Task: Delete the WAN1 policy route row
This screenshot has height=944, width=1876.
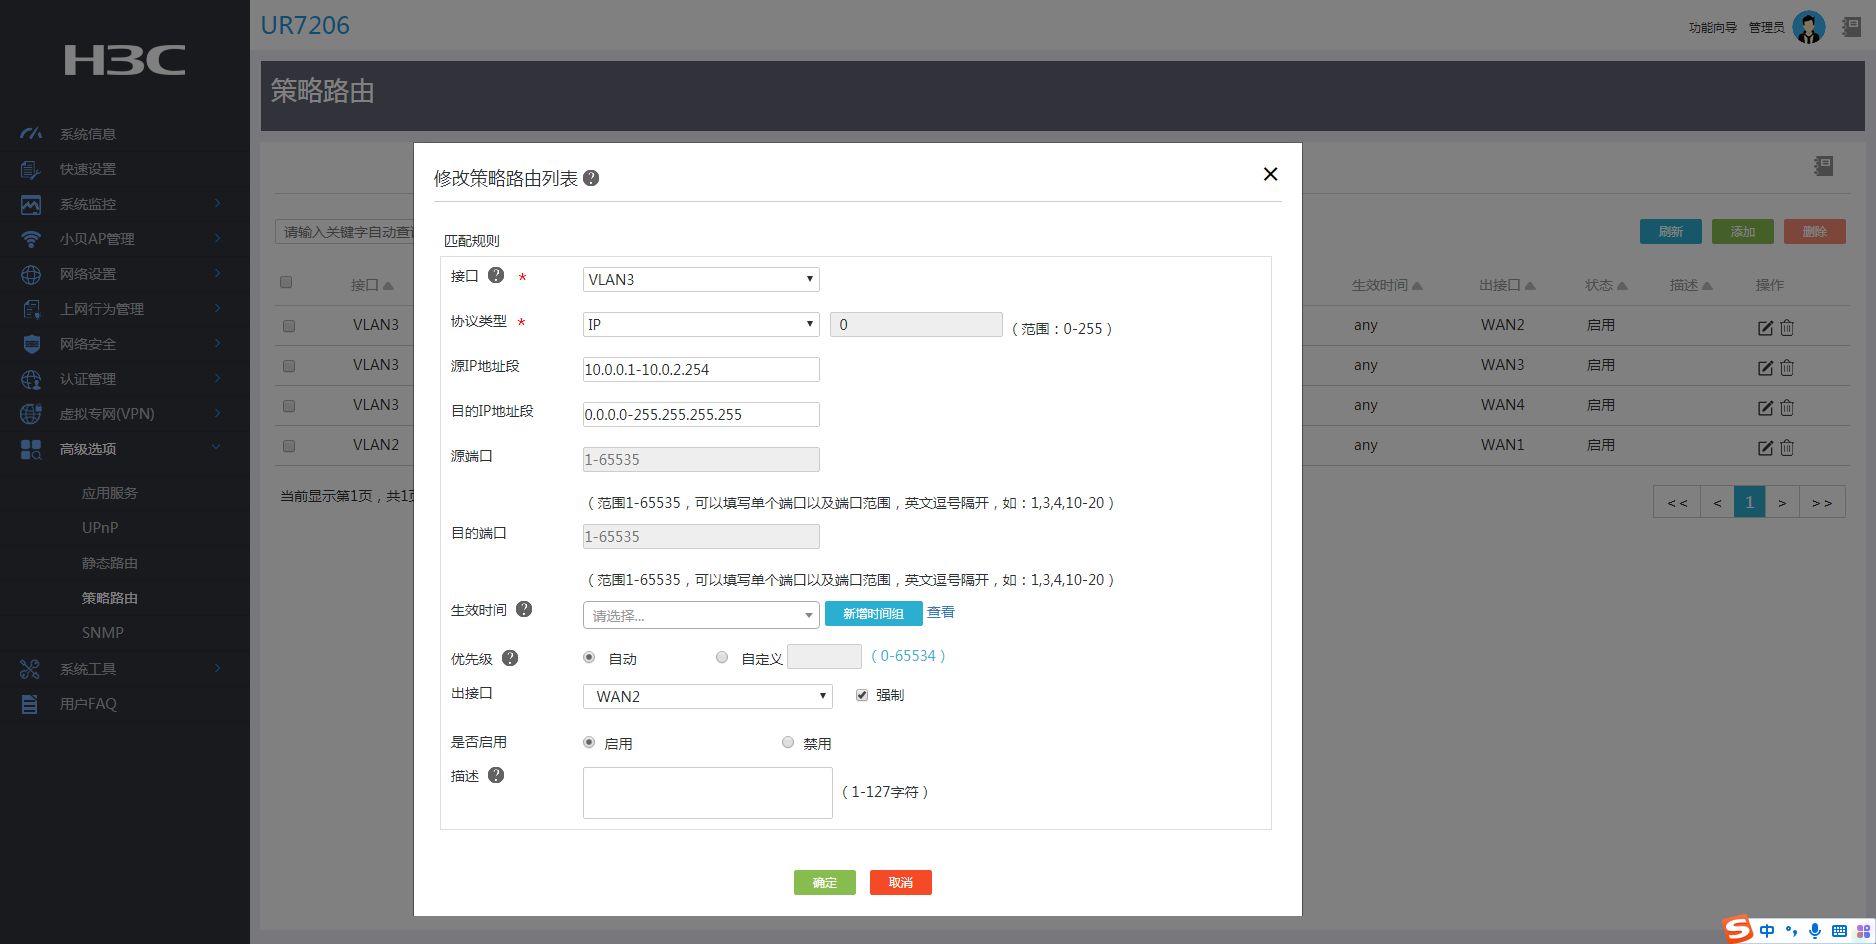Action: (1787, 448)
